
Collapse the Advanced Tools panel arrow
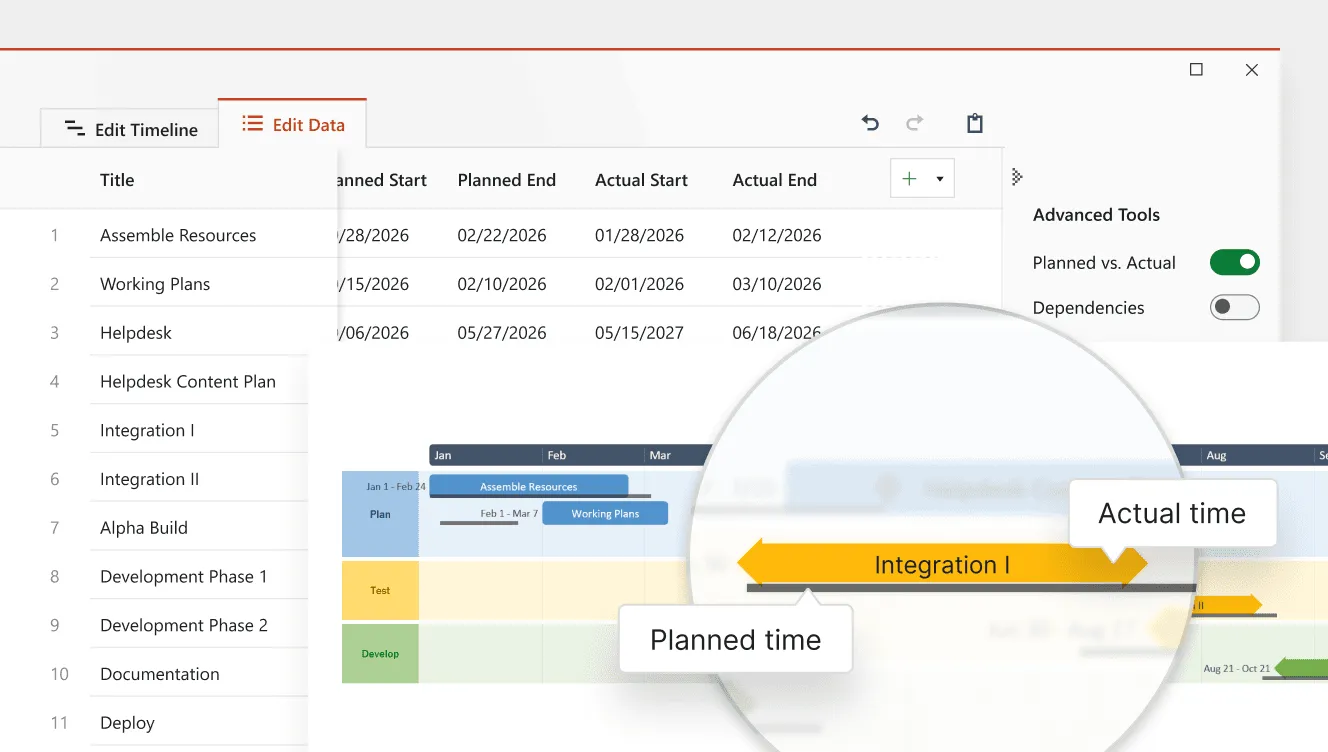pyautogui.click(x=1017, y=177)
